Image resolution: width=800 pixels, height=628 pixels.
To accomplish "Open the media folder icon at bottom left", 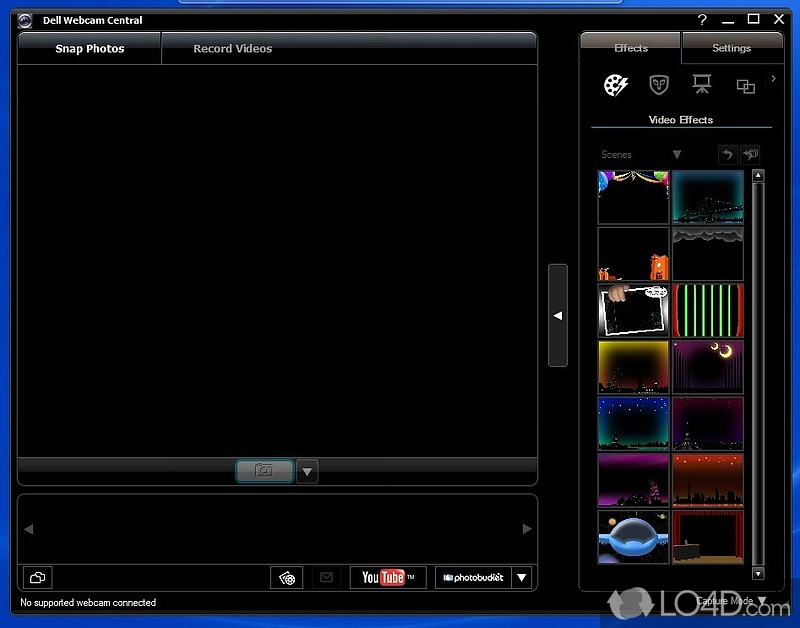I will tap(37, 577).
